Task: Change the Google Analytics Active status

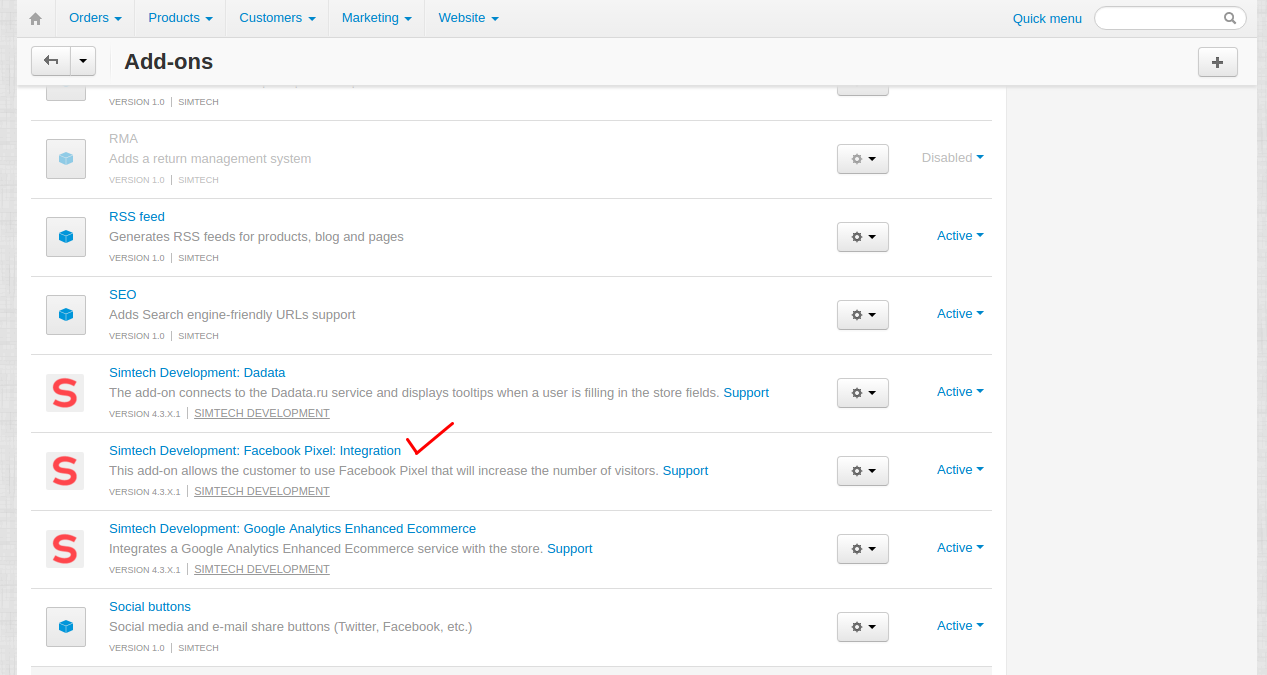Action: [x=960, y=548]
